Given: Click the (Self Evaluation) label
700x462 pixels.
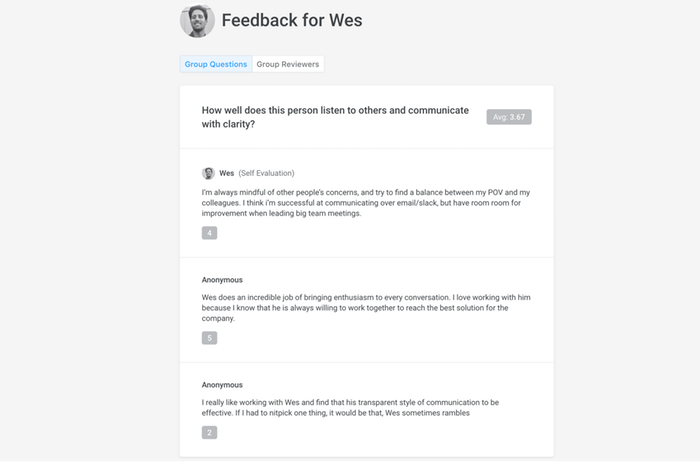Looking at the screenshot, I should point(267,173).
